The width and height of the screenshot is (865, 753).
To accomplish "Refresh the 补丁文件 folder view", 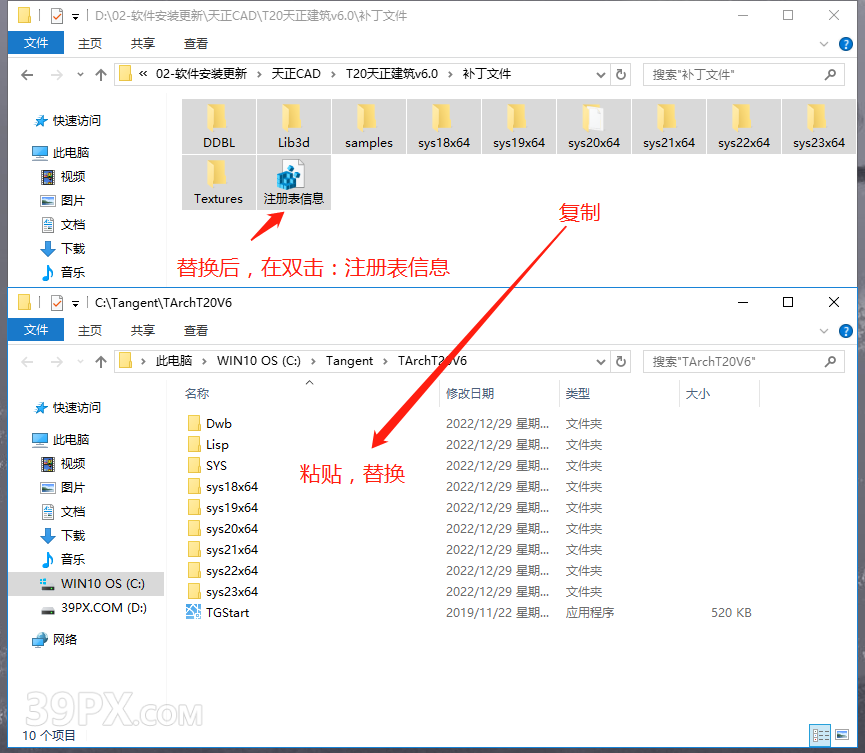I will (x=621, y=74).
